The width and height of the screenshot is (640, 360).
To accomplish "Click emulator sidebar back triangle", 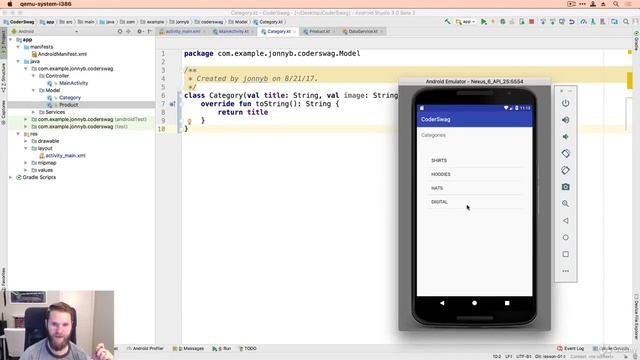I will pyautogui.click(x=565, y=220).
